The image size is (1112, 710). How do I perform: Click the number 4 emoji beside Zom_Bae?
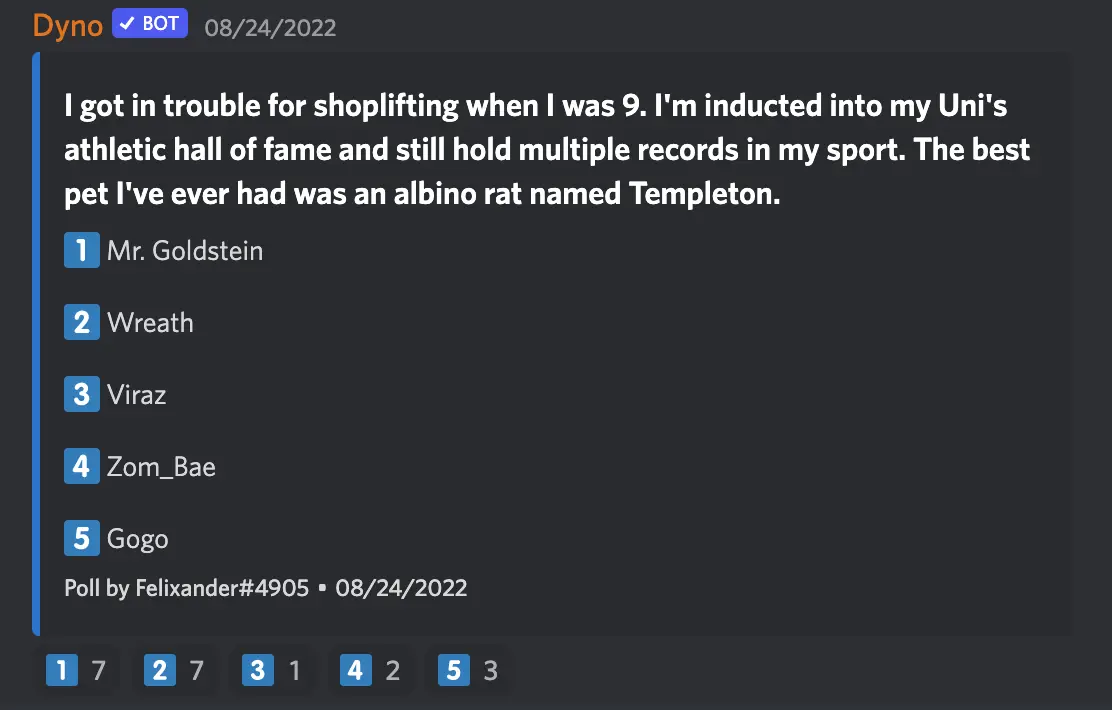[81, 466]
